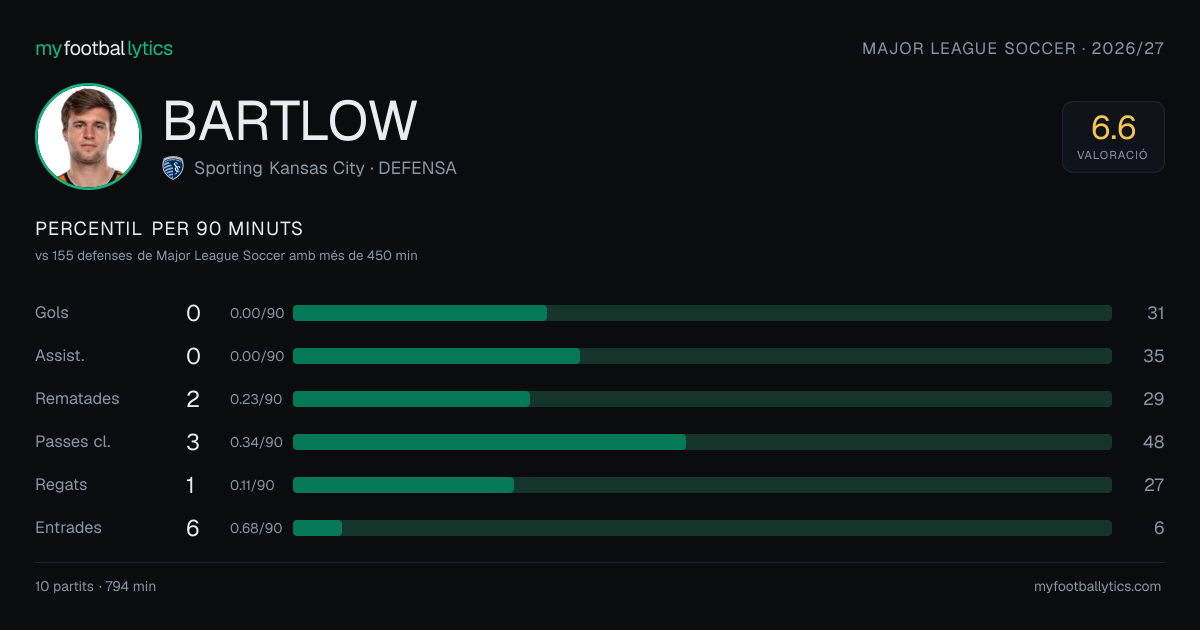Click the Sporting Kansas City team name
This screenshot has height=630, width=1200.
tap(279, 168)
